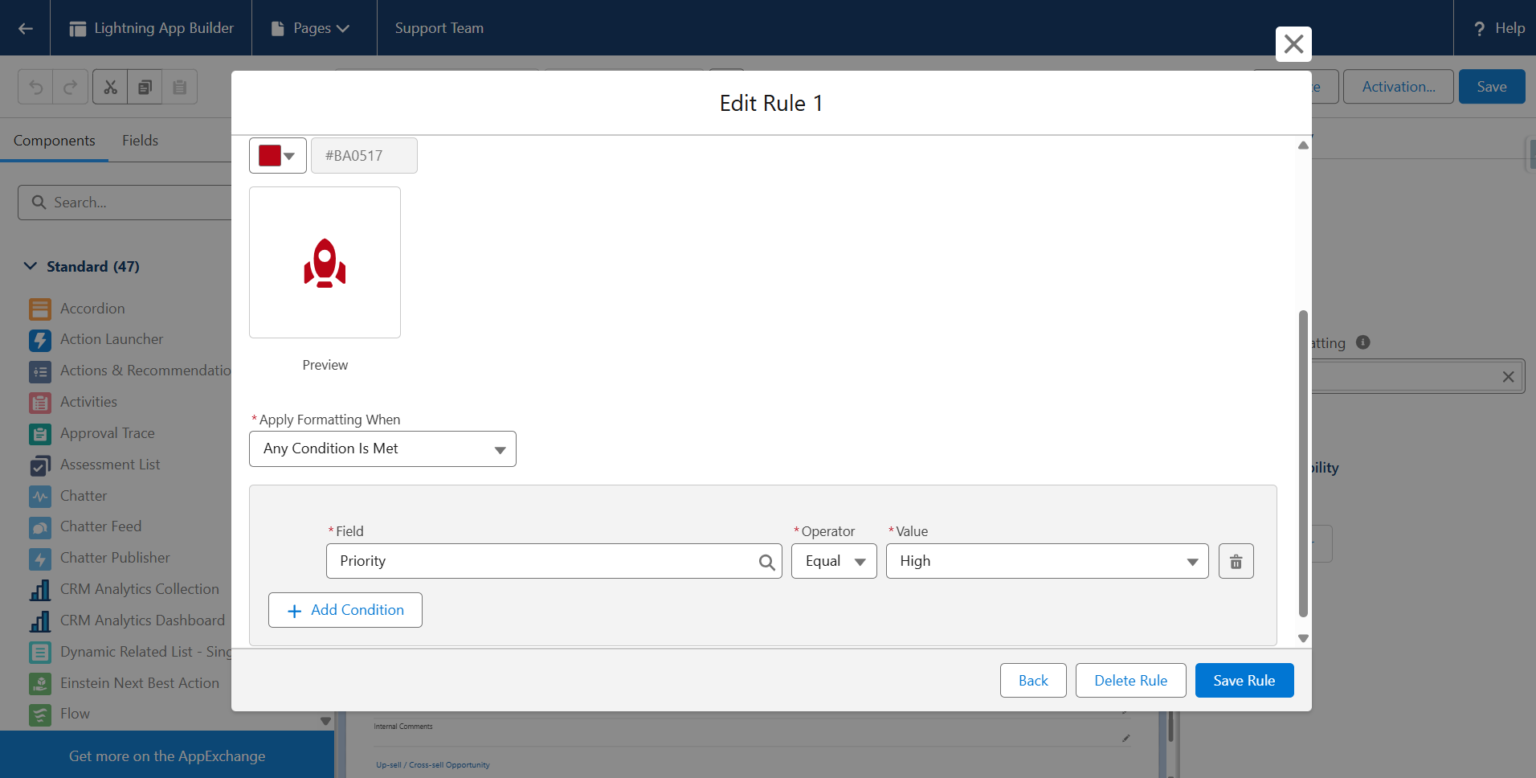Select the Einstein Next Best Action icon
This screenshot has height=778, width=1536.
coord(40,683)
